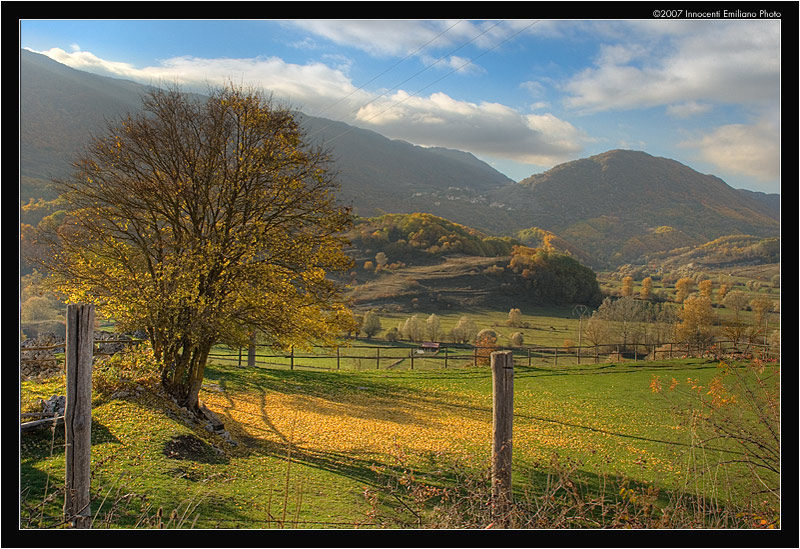Click the ©2007 Innocenti Emiliano Photo watermark
This screenshot has height=549, width=800.
716,13
